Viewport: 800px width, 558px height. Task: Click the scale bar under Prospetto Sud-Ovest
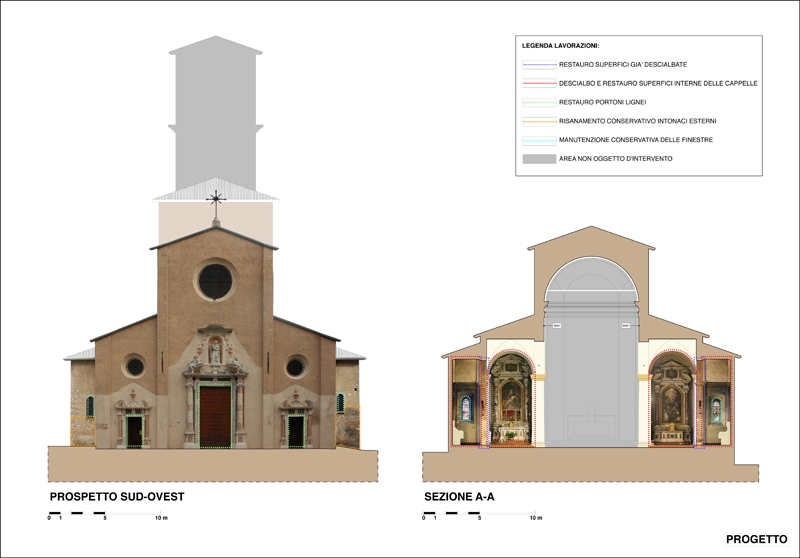coord(106,515)
